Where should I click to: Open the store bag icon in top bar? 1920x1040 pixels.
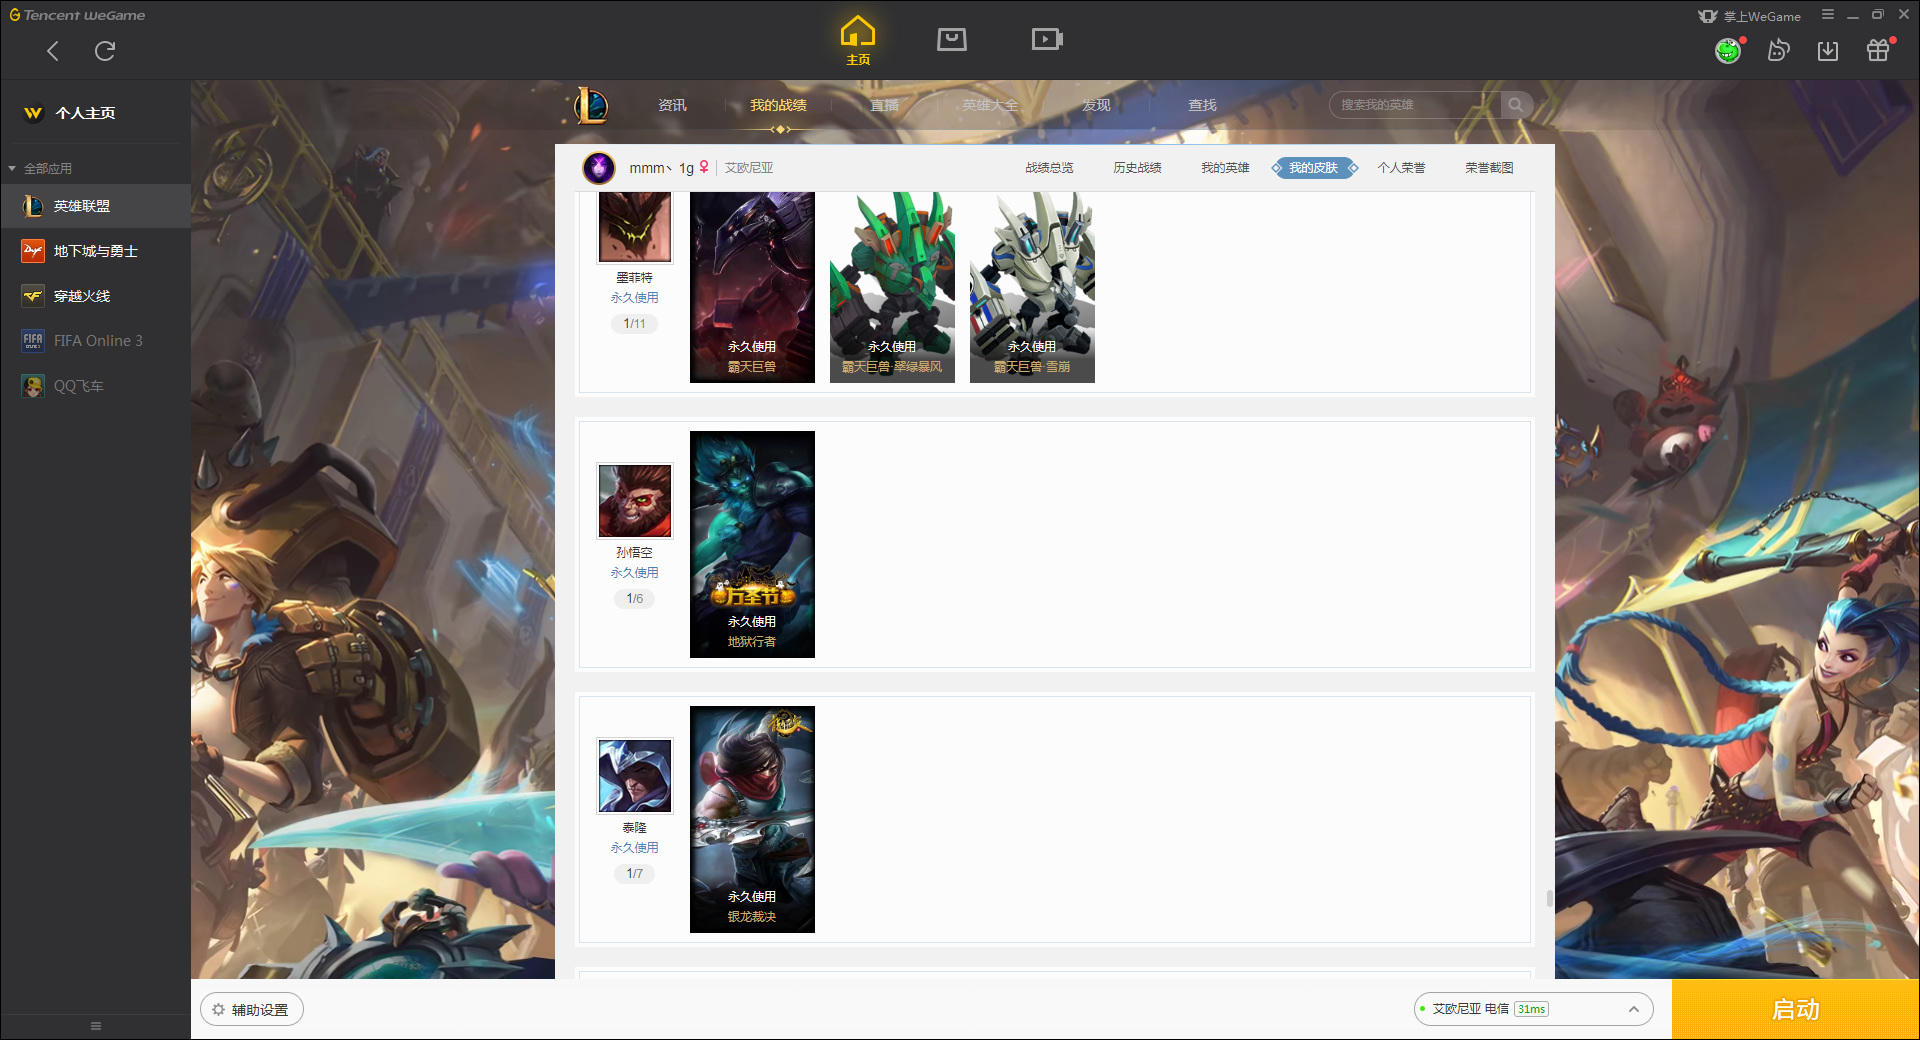(x=952, y=39)
